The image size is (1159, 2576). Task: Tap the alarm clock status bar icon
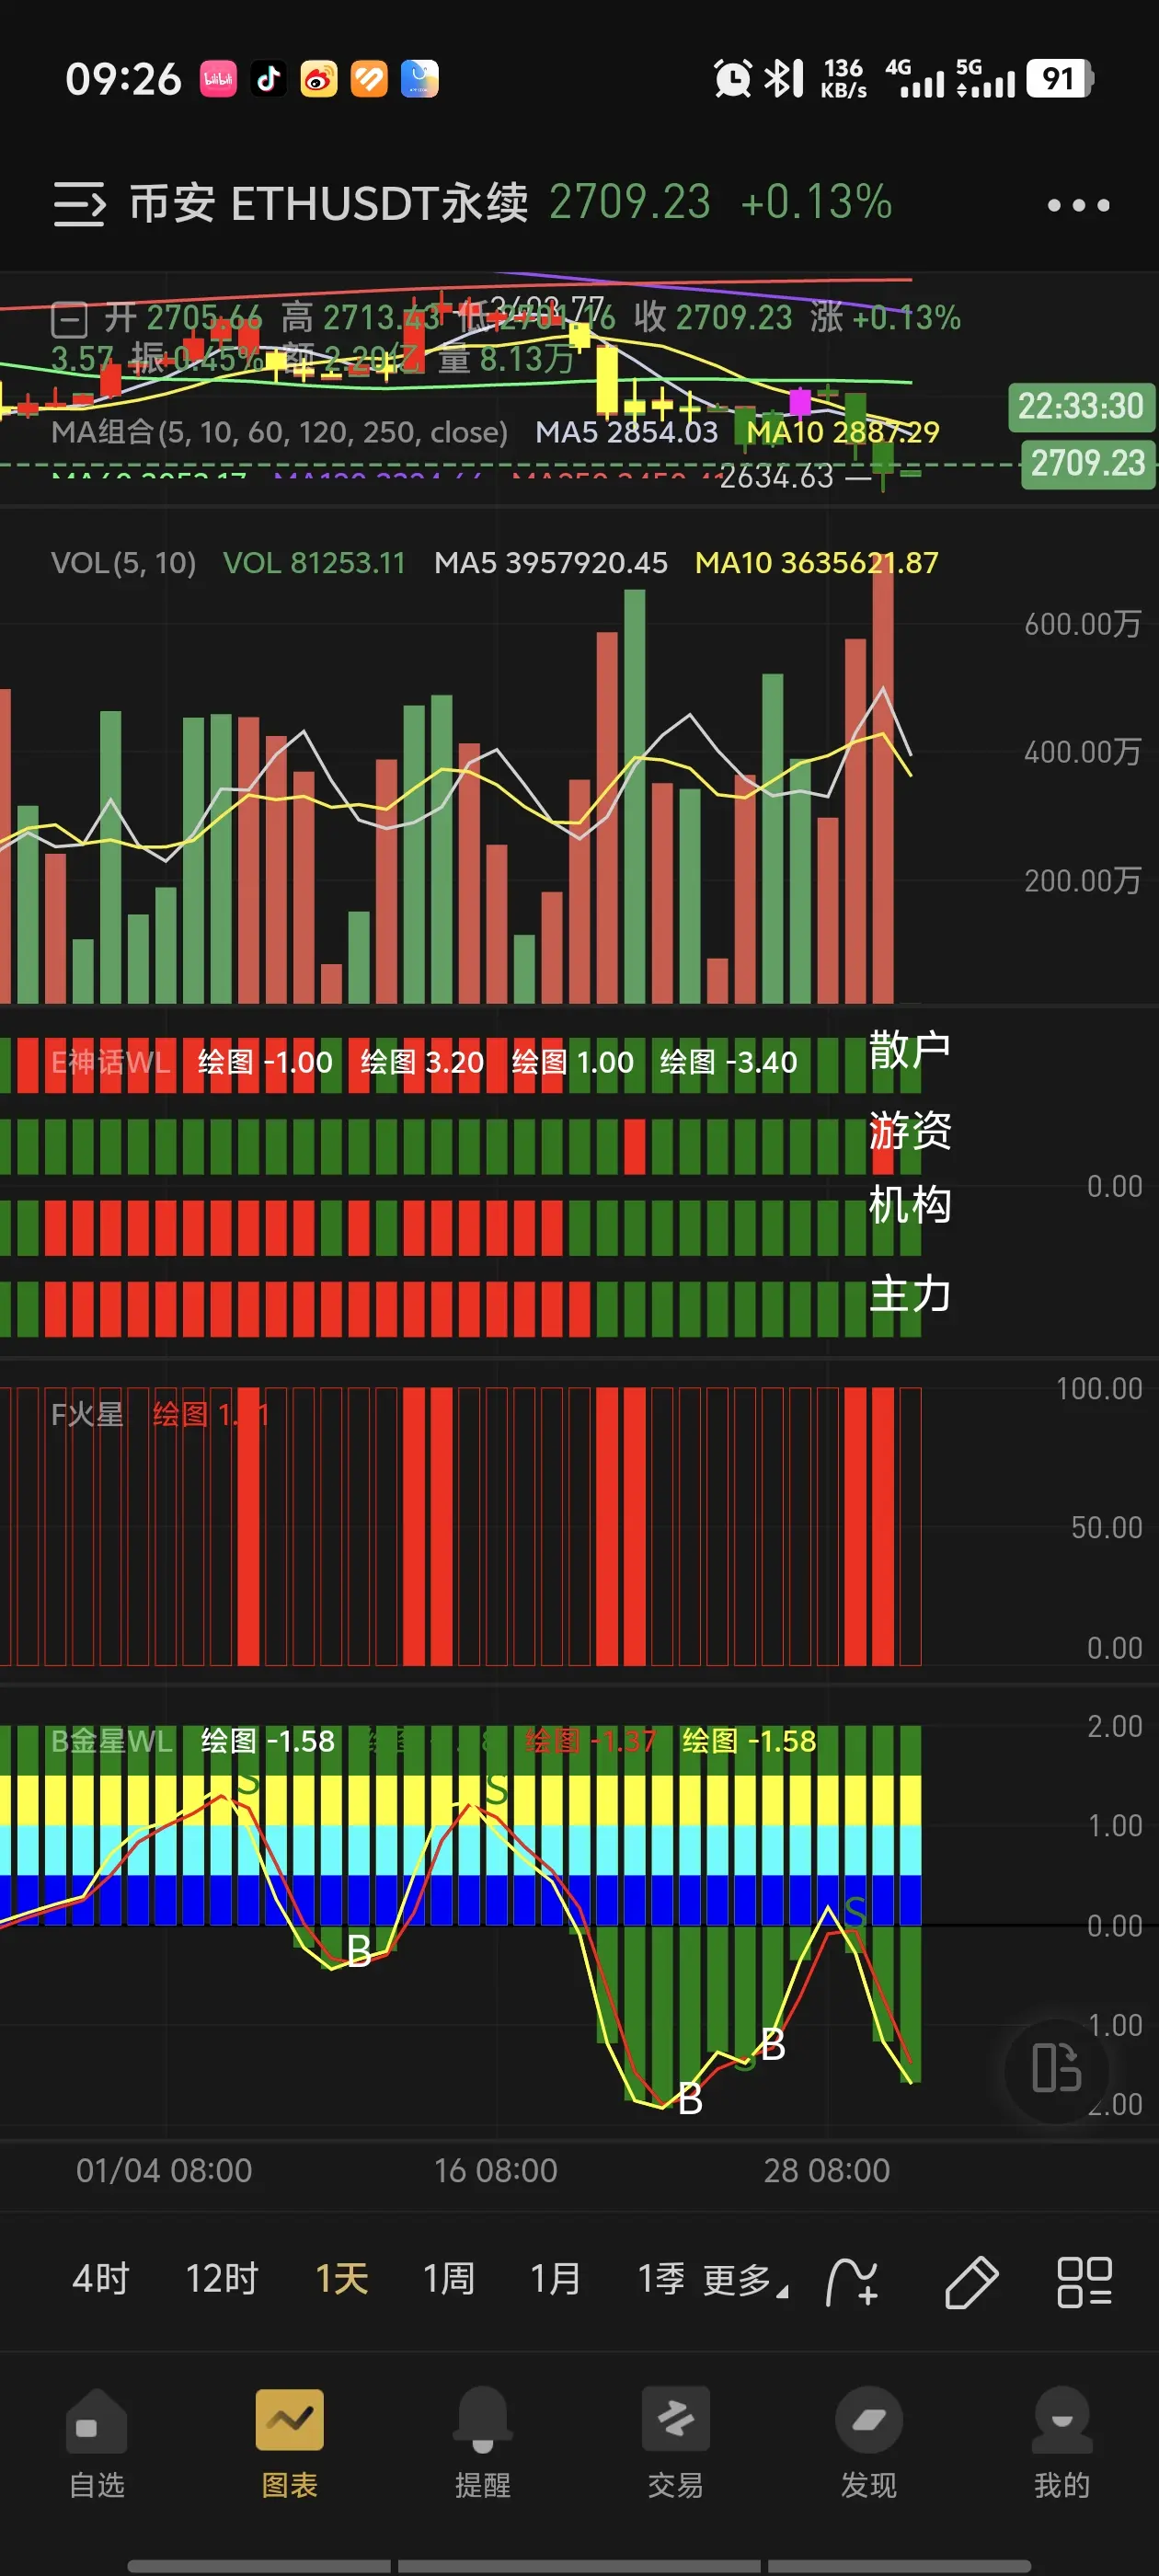coord(732,78)
